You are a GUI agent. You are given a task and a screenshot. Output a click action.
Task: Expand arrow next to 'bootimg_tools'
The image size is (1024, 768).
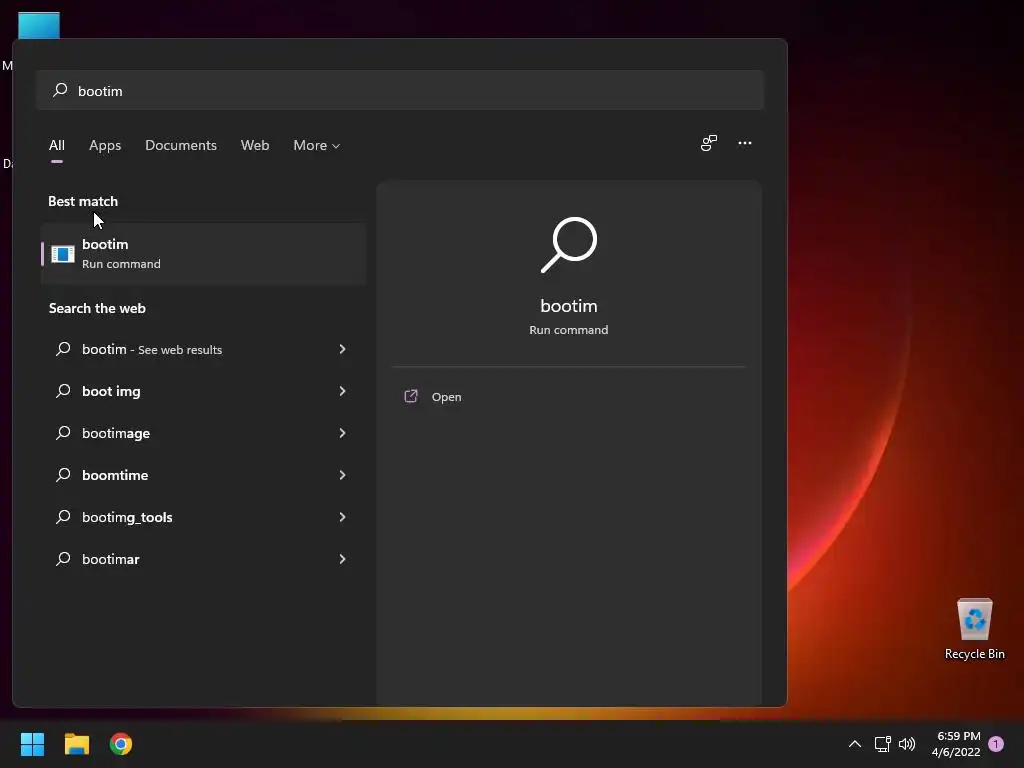pos(342,517)
